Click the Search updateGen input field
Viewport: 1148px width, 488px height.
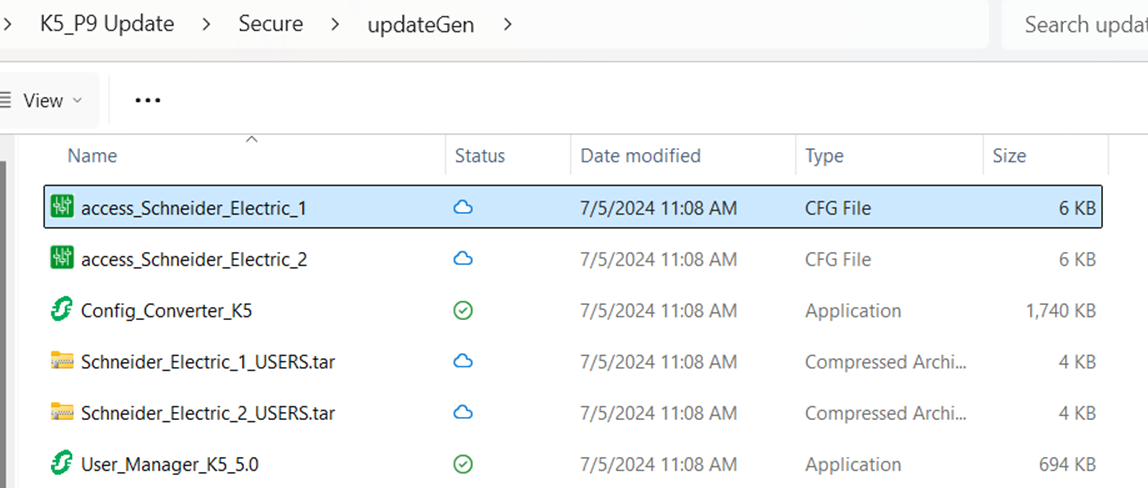[1075, 24]
